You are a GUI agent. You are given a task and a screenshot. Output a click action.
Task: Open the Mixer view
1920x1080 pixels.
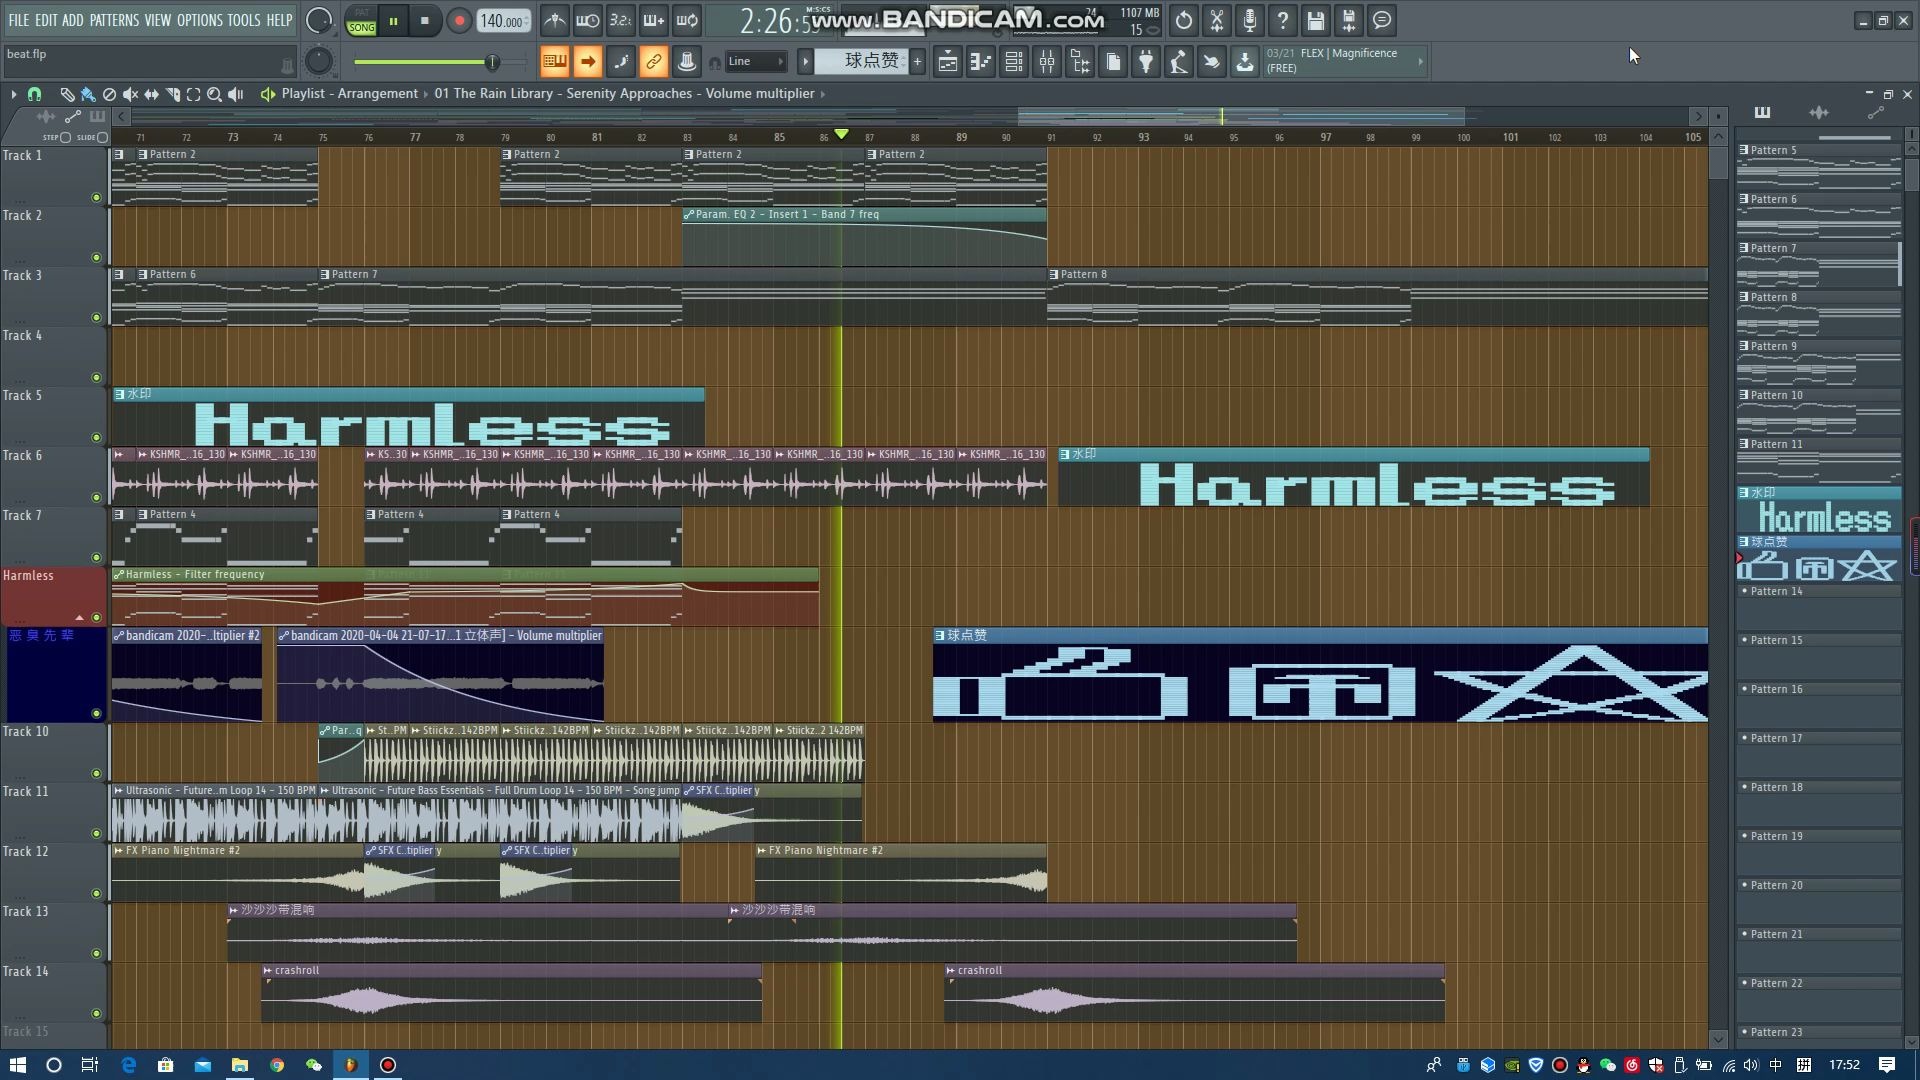tap(1047, 62)
